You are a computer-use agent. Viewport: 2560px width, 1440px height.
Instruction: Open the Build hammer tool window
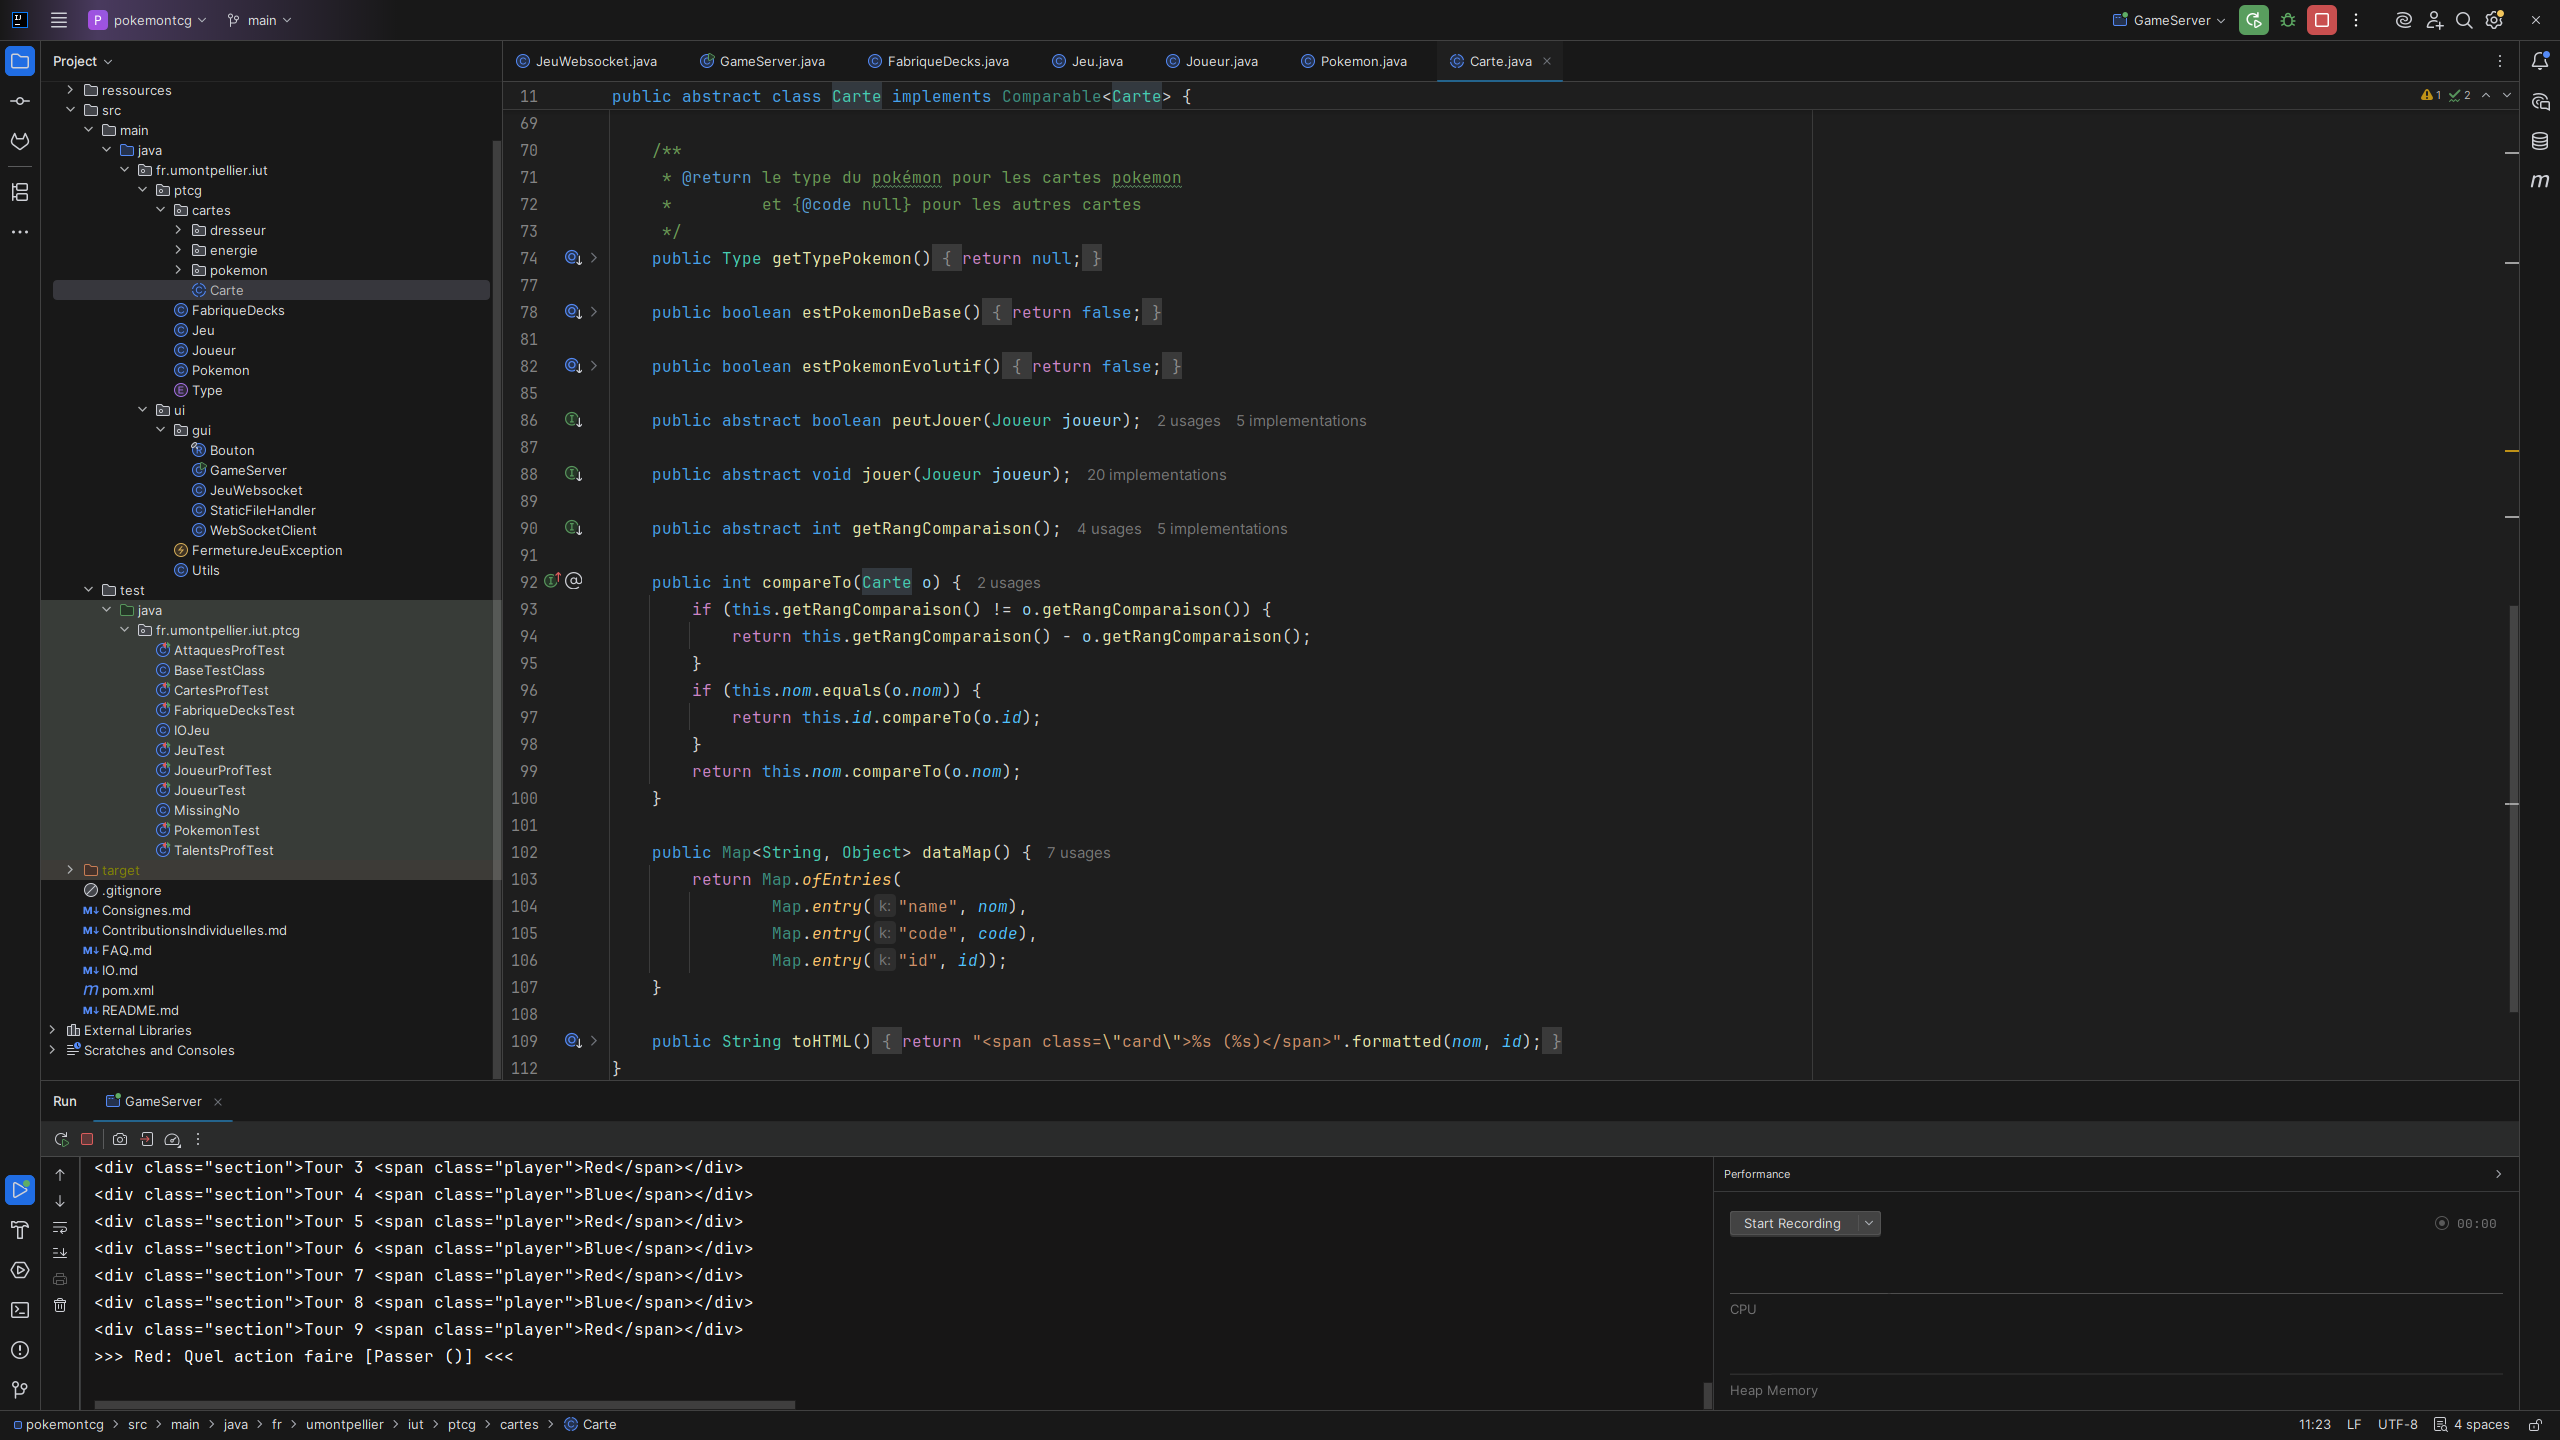pos(20,1230)
